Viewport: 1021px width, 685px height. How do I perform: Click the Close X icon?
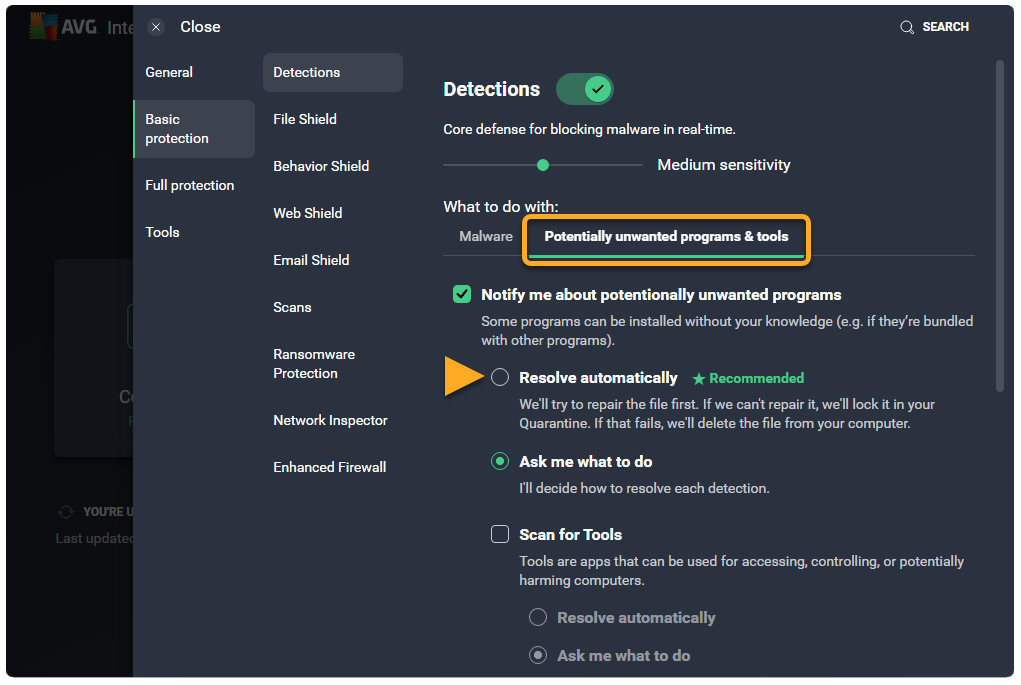tap(156, 27)
